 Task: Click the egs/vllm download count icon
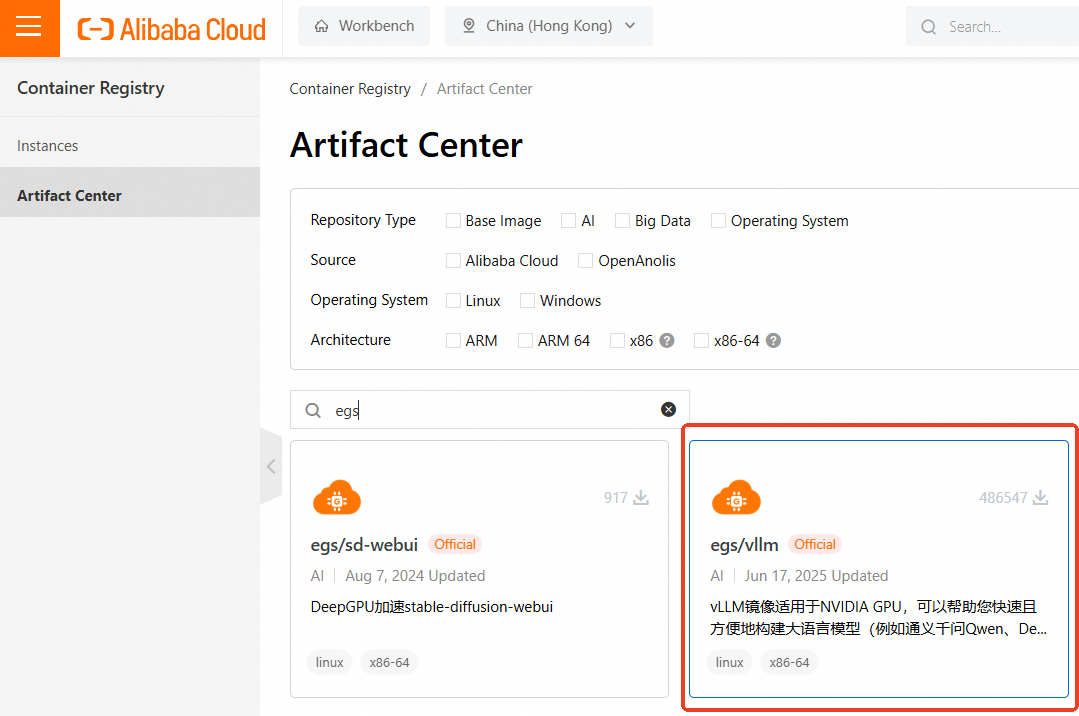point(1041,497)
